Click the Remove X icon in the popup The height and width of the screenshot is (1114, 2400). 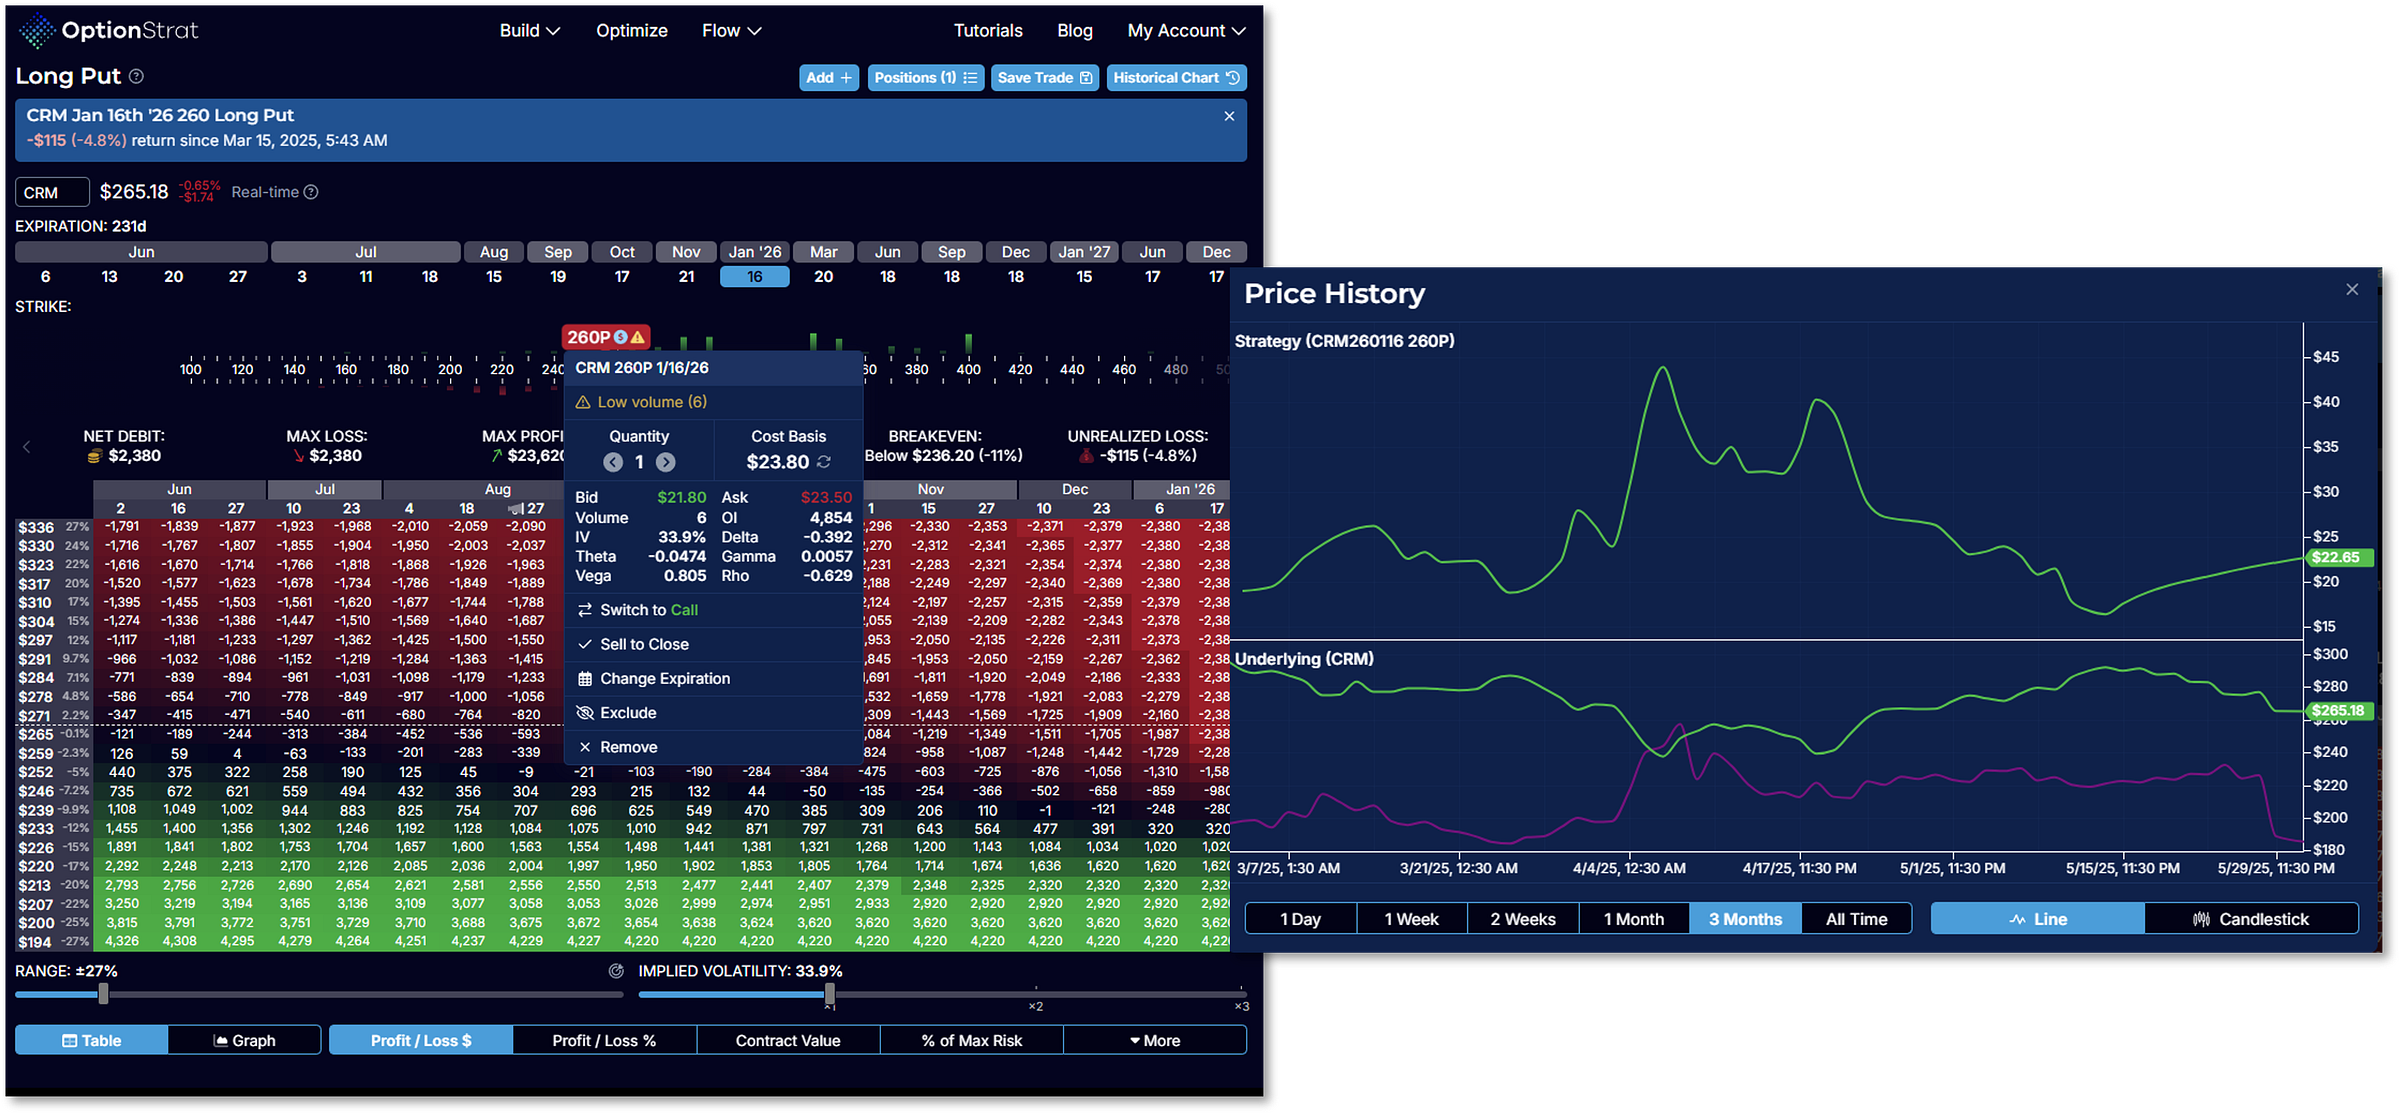point(585,747)
